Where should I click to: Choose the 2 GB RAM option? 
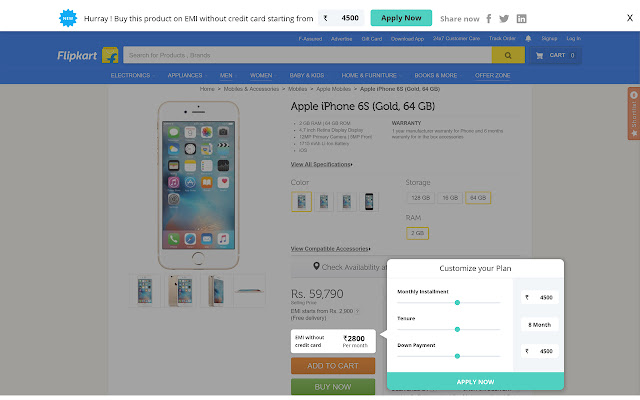point(417,232)
